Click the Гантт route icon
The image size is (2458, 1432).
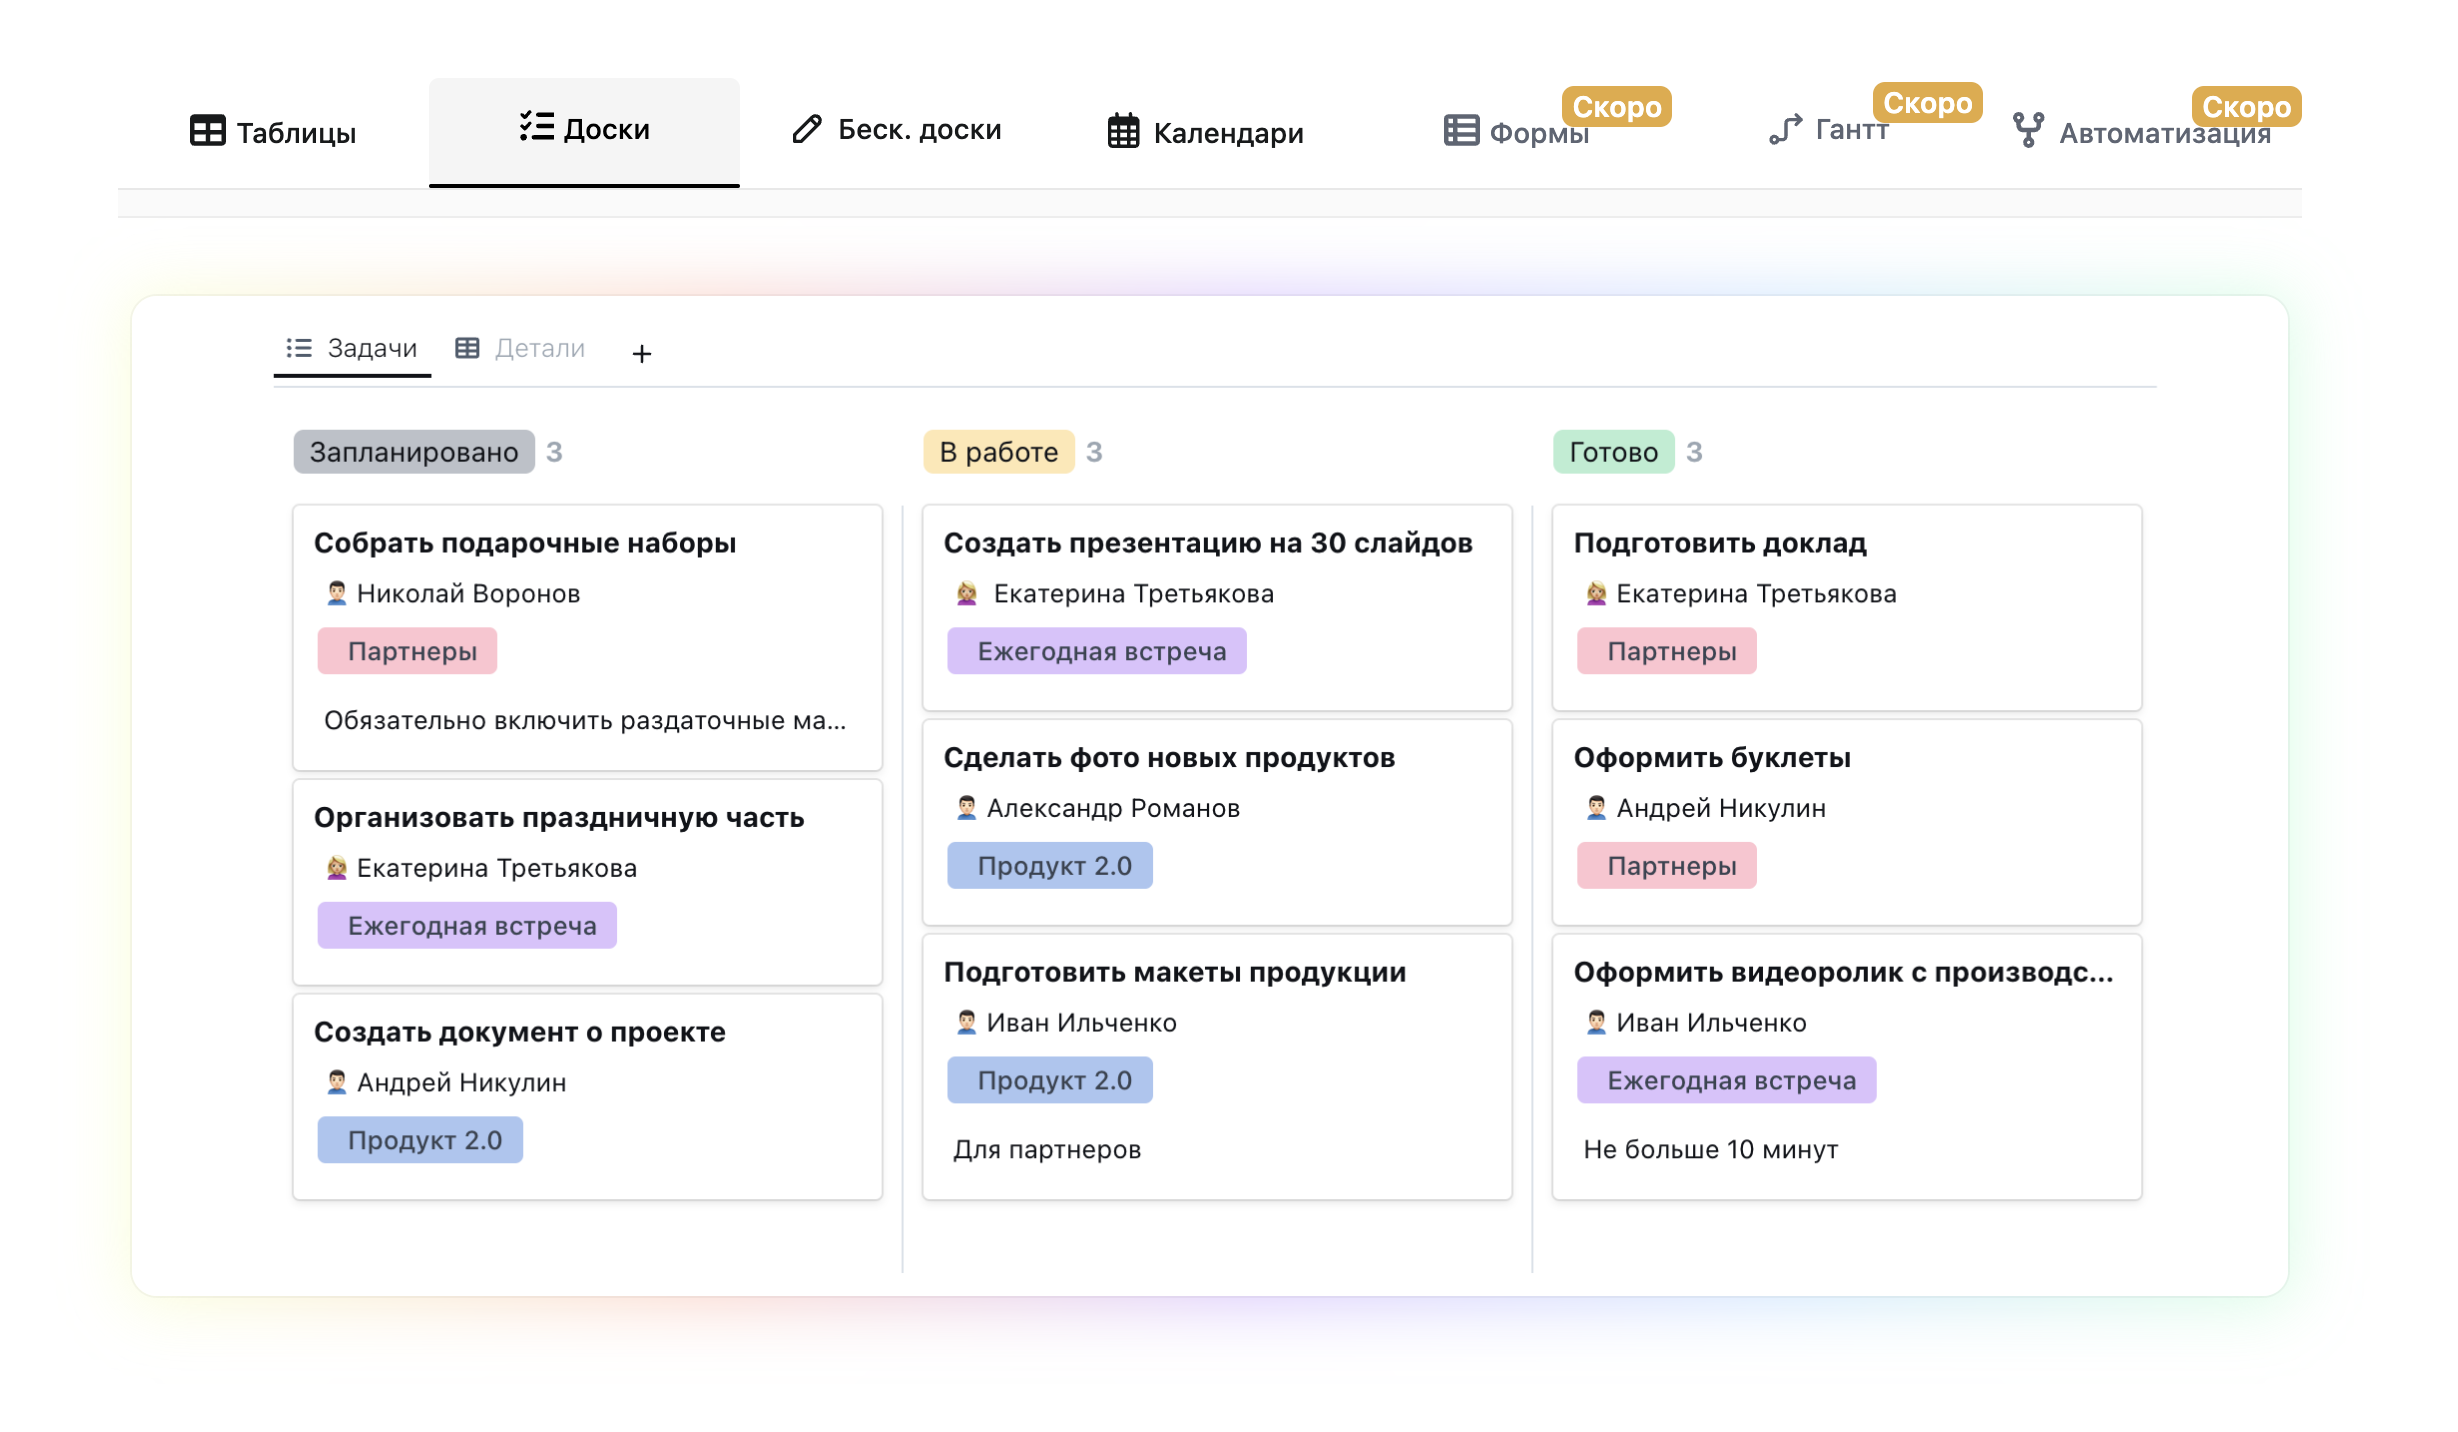point(1785,129)
